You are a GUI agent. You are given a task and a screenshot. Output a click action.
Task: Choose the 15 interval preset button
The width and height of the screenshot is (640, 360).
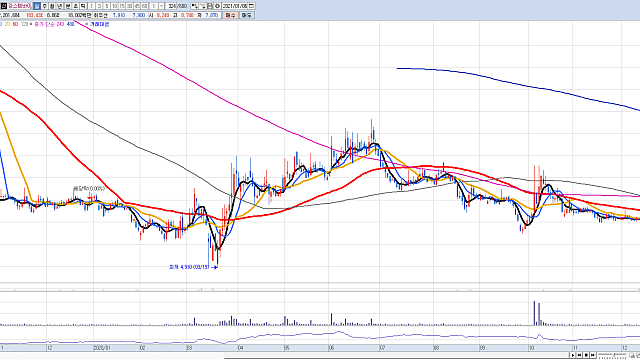(x=122, y=6)
